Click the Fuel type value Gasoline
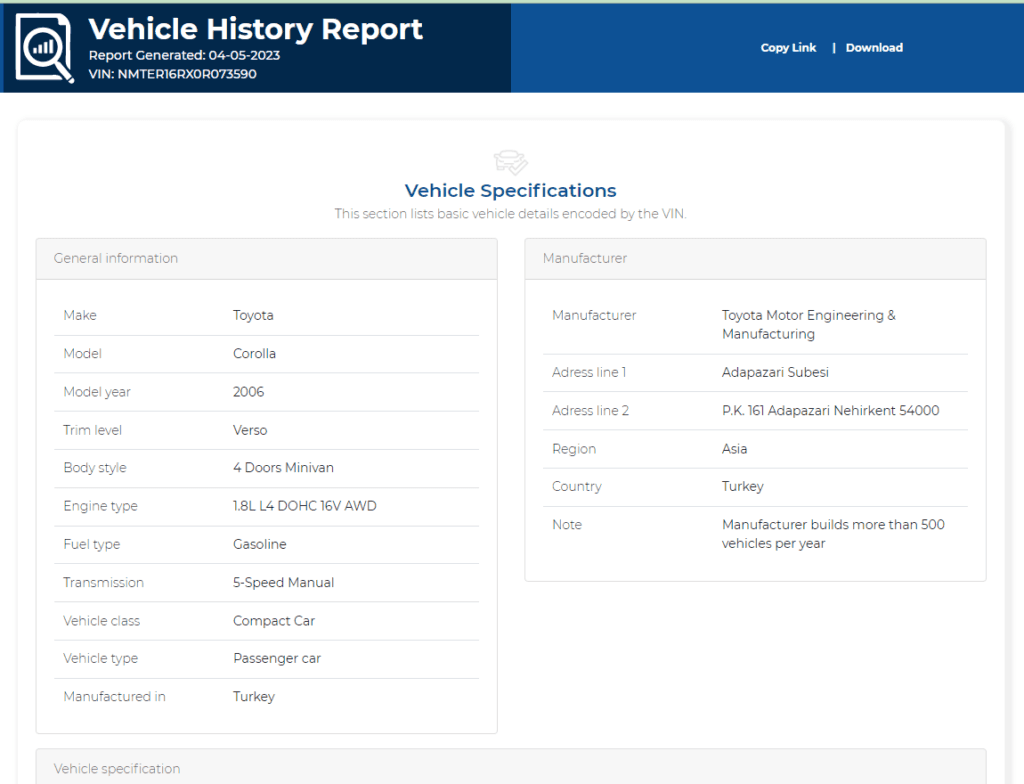Screen dimensions: 1024x784 click(x=260, y=544)
